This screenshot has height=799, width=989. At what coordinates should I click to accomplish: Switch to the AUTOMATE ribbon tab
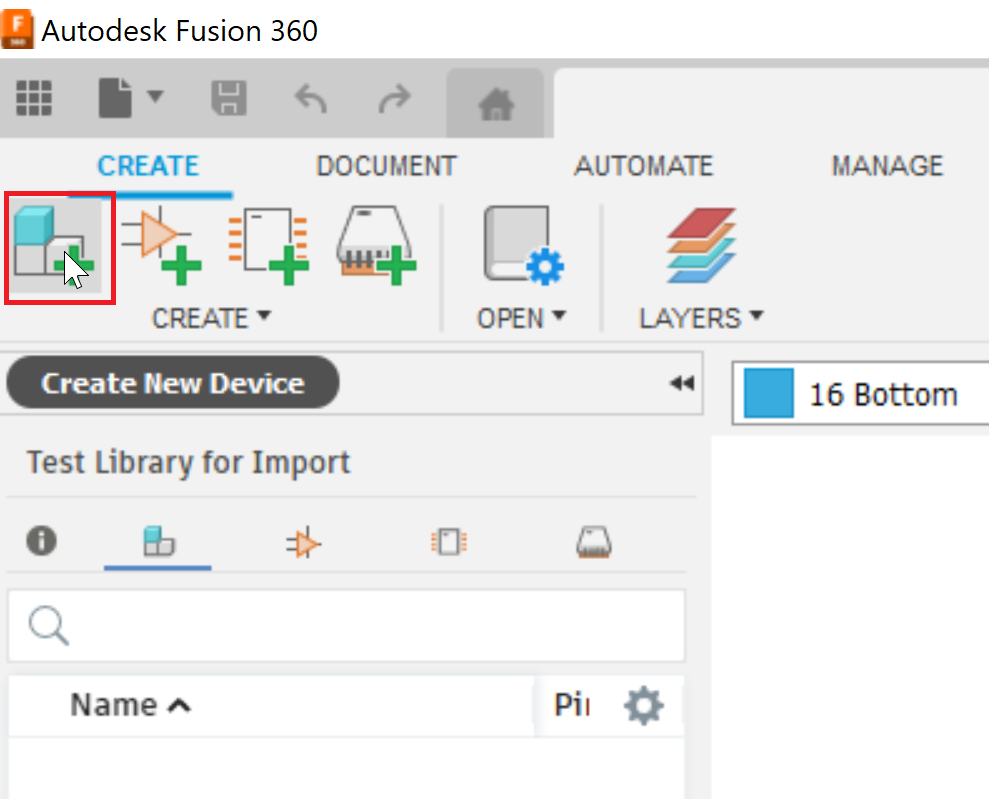tap(643, 166)
